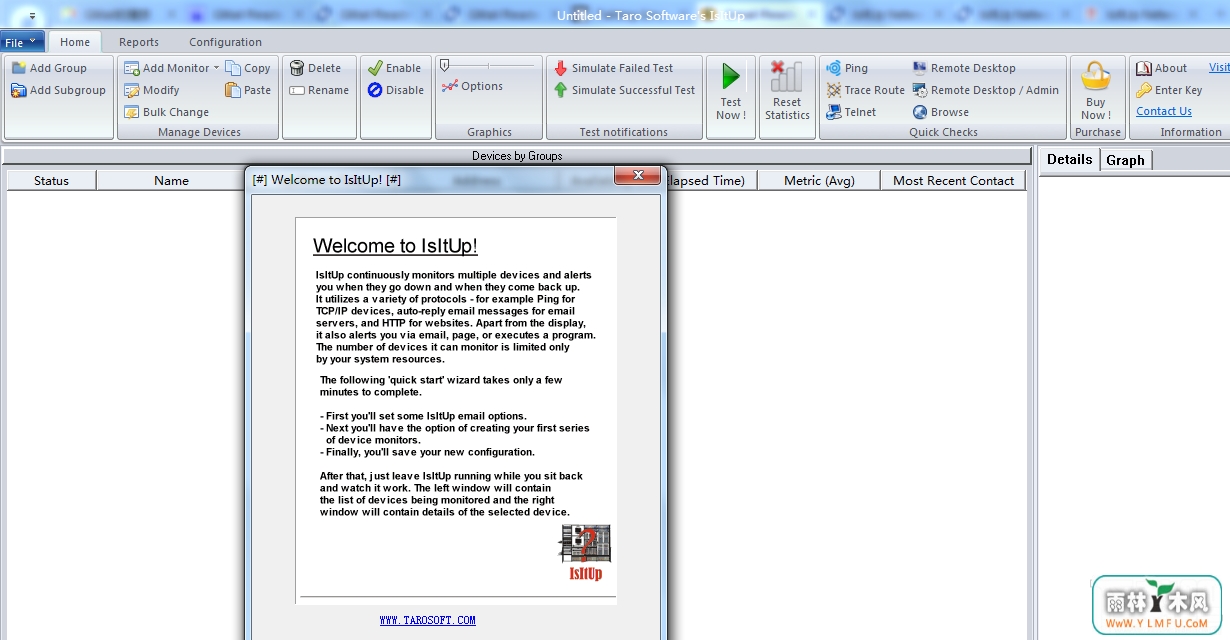Select Bulk Change in Manage Devices
The image size is (1230, 640).
click(166, 112)
